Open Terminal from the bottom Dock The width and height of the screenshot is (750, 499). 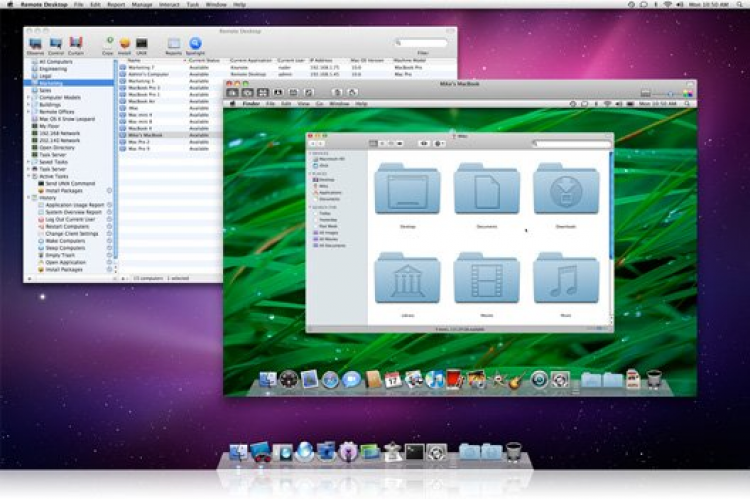(x=414, y=452)
